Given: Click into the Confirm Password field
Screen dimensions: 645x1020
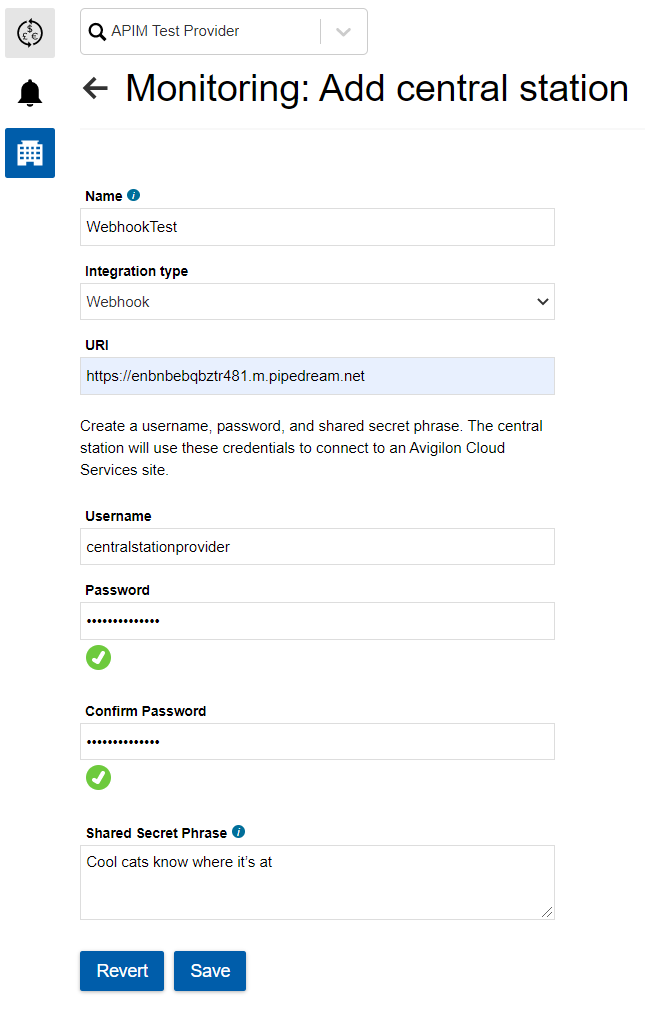Looking at the screenshot, I should (317, 741).
